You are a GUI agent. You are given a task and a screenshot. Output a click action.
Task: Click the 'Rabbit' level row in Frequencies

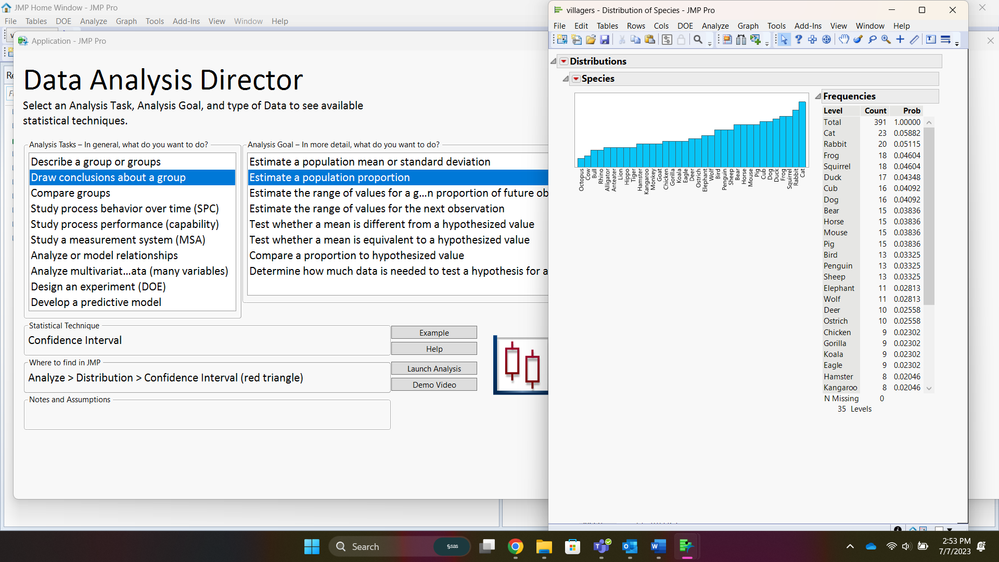pos(872,144)
